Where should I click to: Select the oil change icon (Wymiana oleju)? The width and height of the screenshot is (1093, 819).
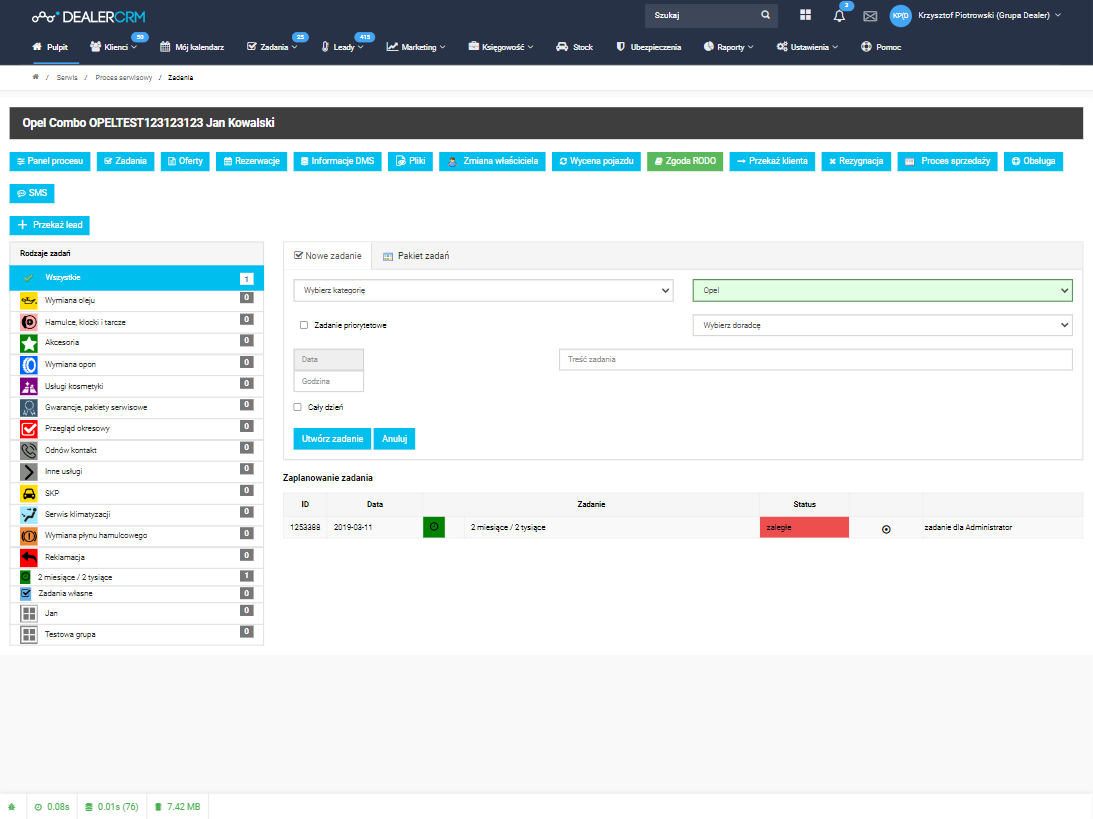29,300
